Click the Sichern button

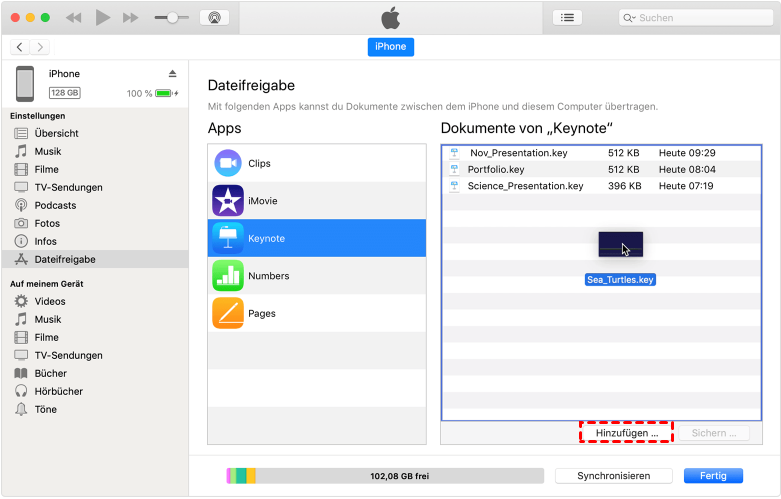click(x=714, y=433)
